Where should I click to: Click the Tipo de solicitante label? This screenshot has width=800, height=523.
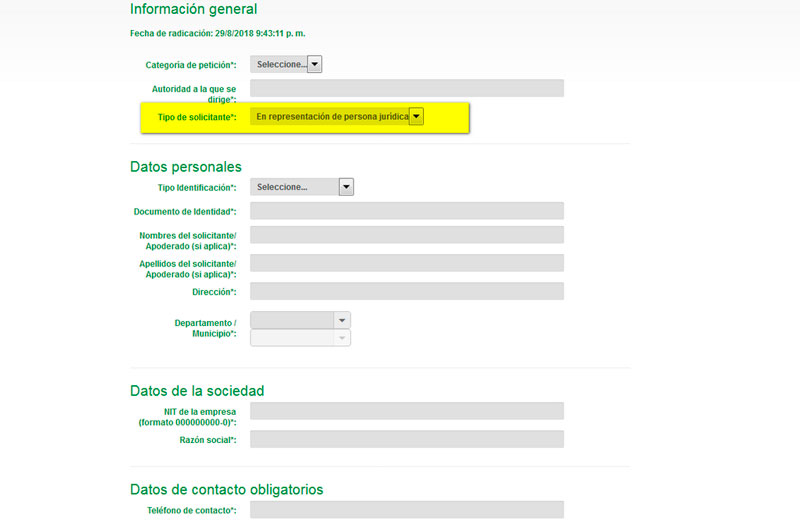pyautogui.click(x=197, y=117)
